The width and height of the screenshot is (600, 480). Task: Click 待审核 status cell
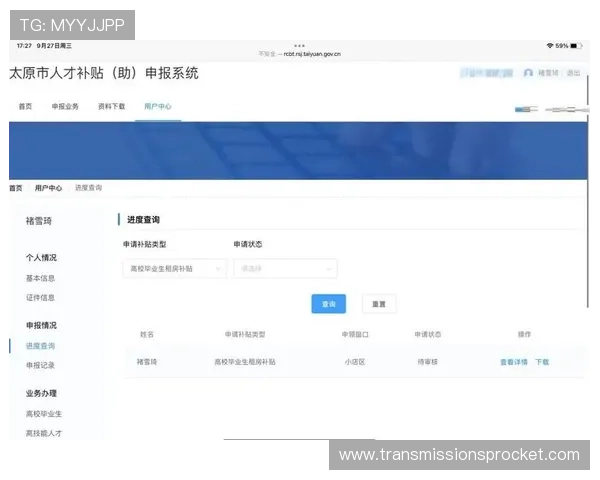click(x=427, y=362)
